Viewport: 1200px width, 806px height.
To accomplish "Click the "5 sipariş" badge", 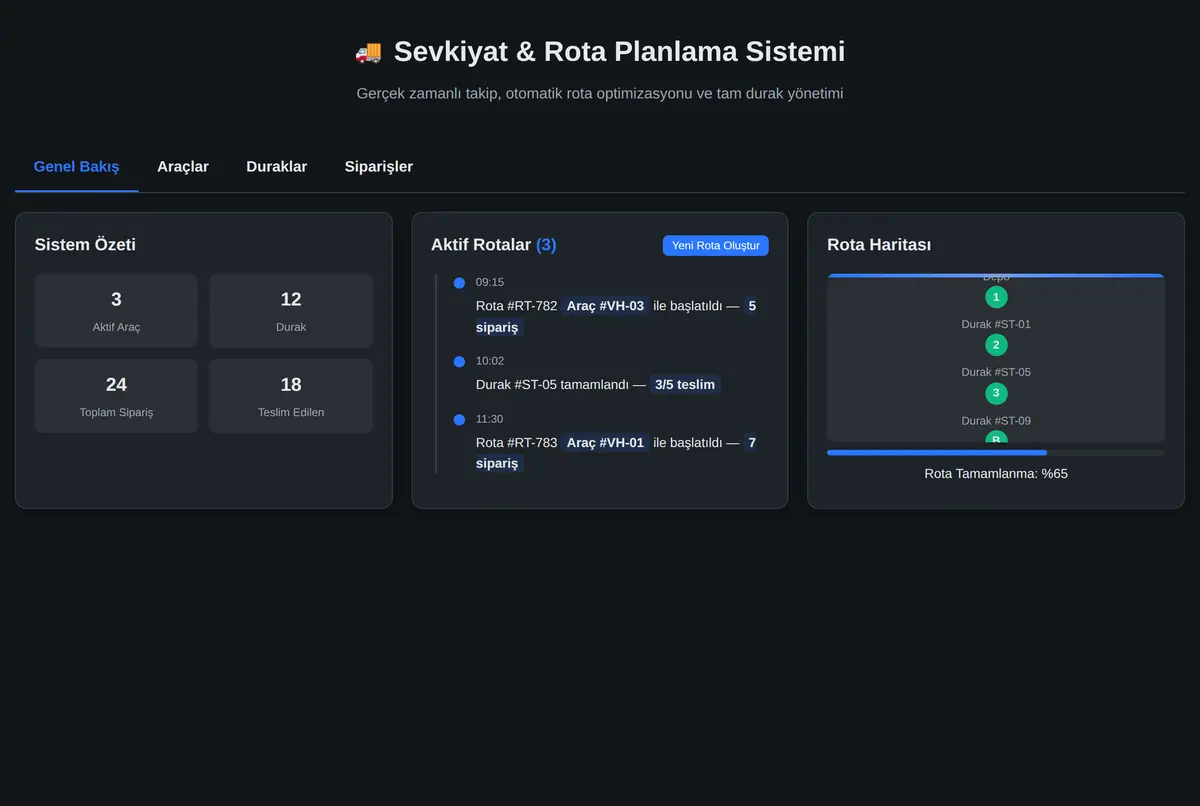I will click(616, 317).
